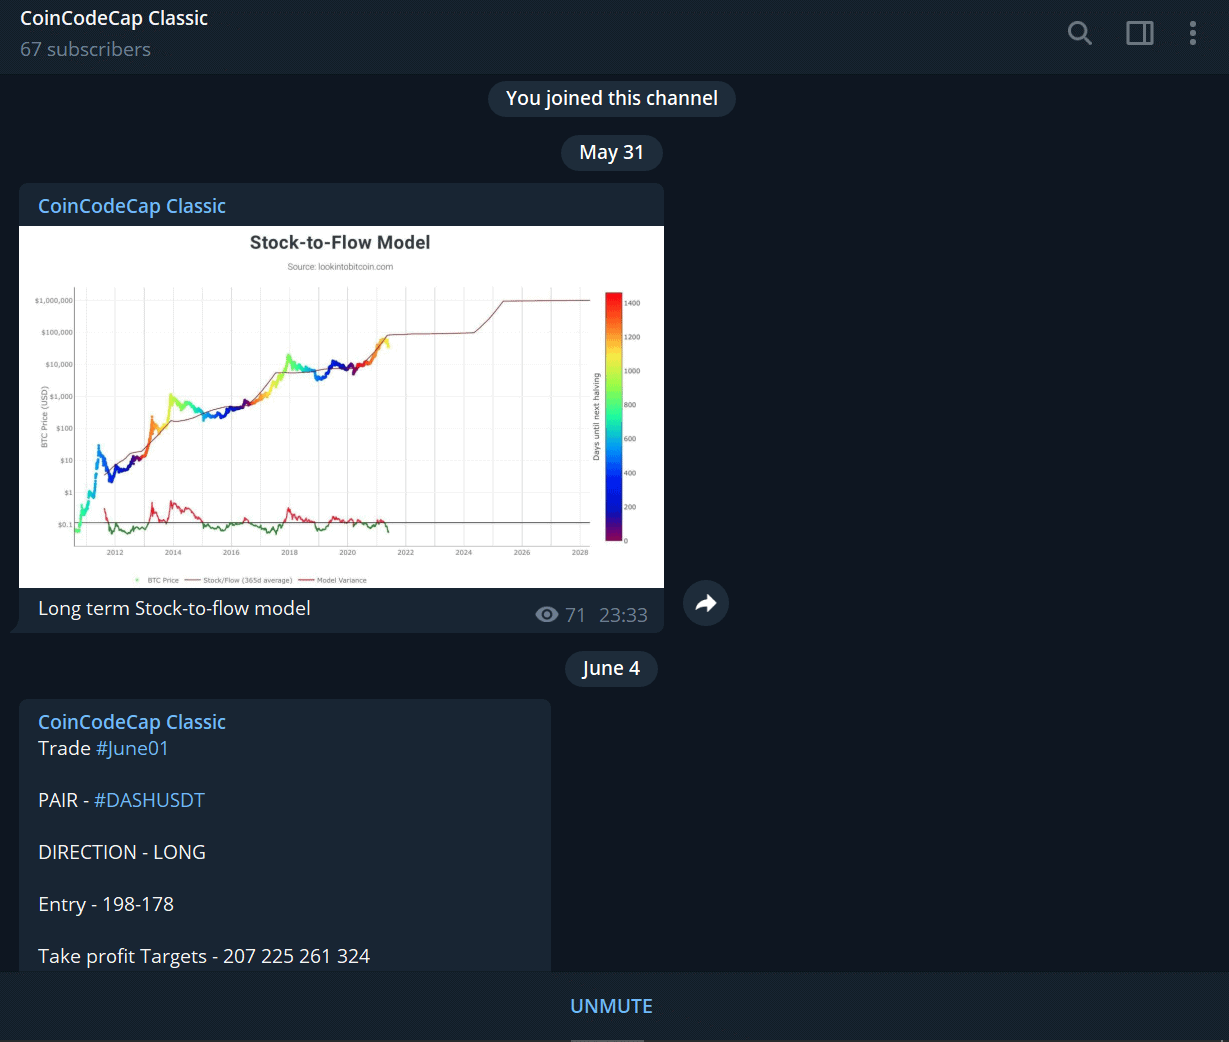
Task: Click the three-dot channel menu icon
Action: (x=1193, y=32)
